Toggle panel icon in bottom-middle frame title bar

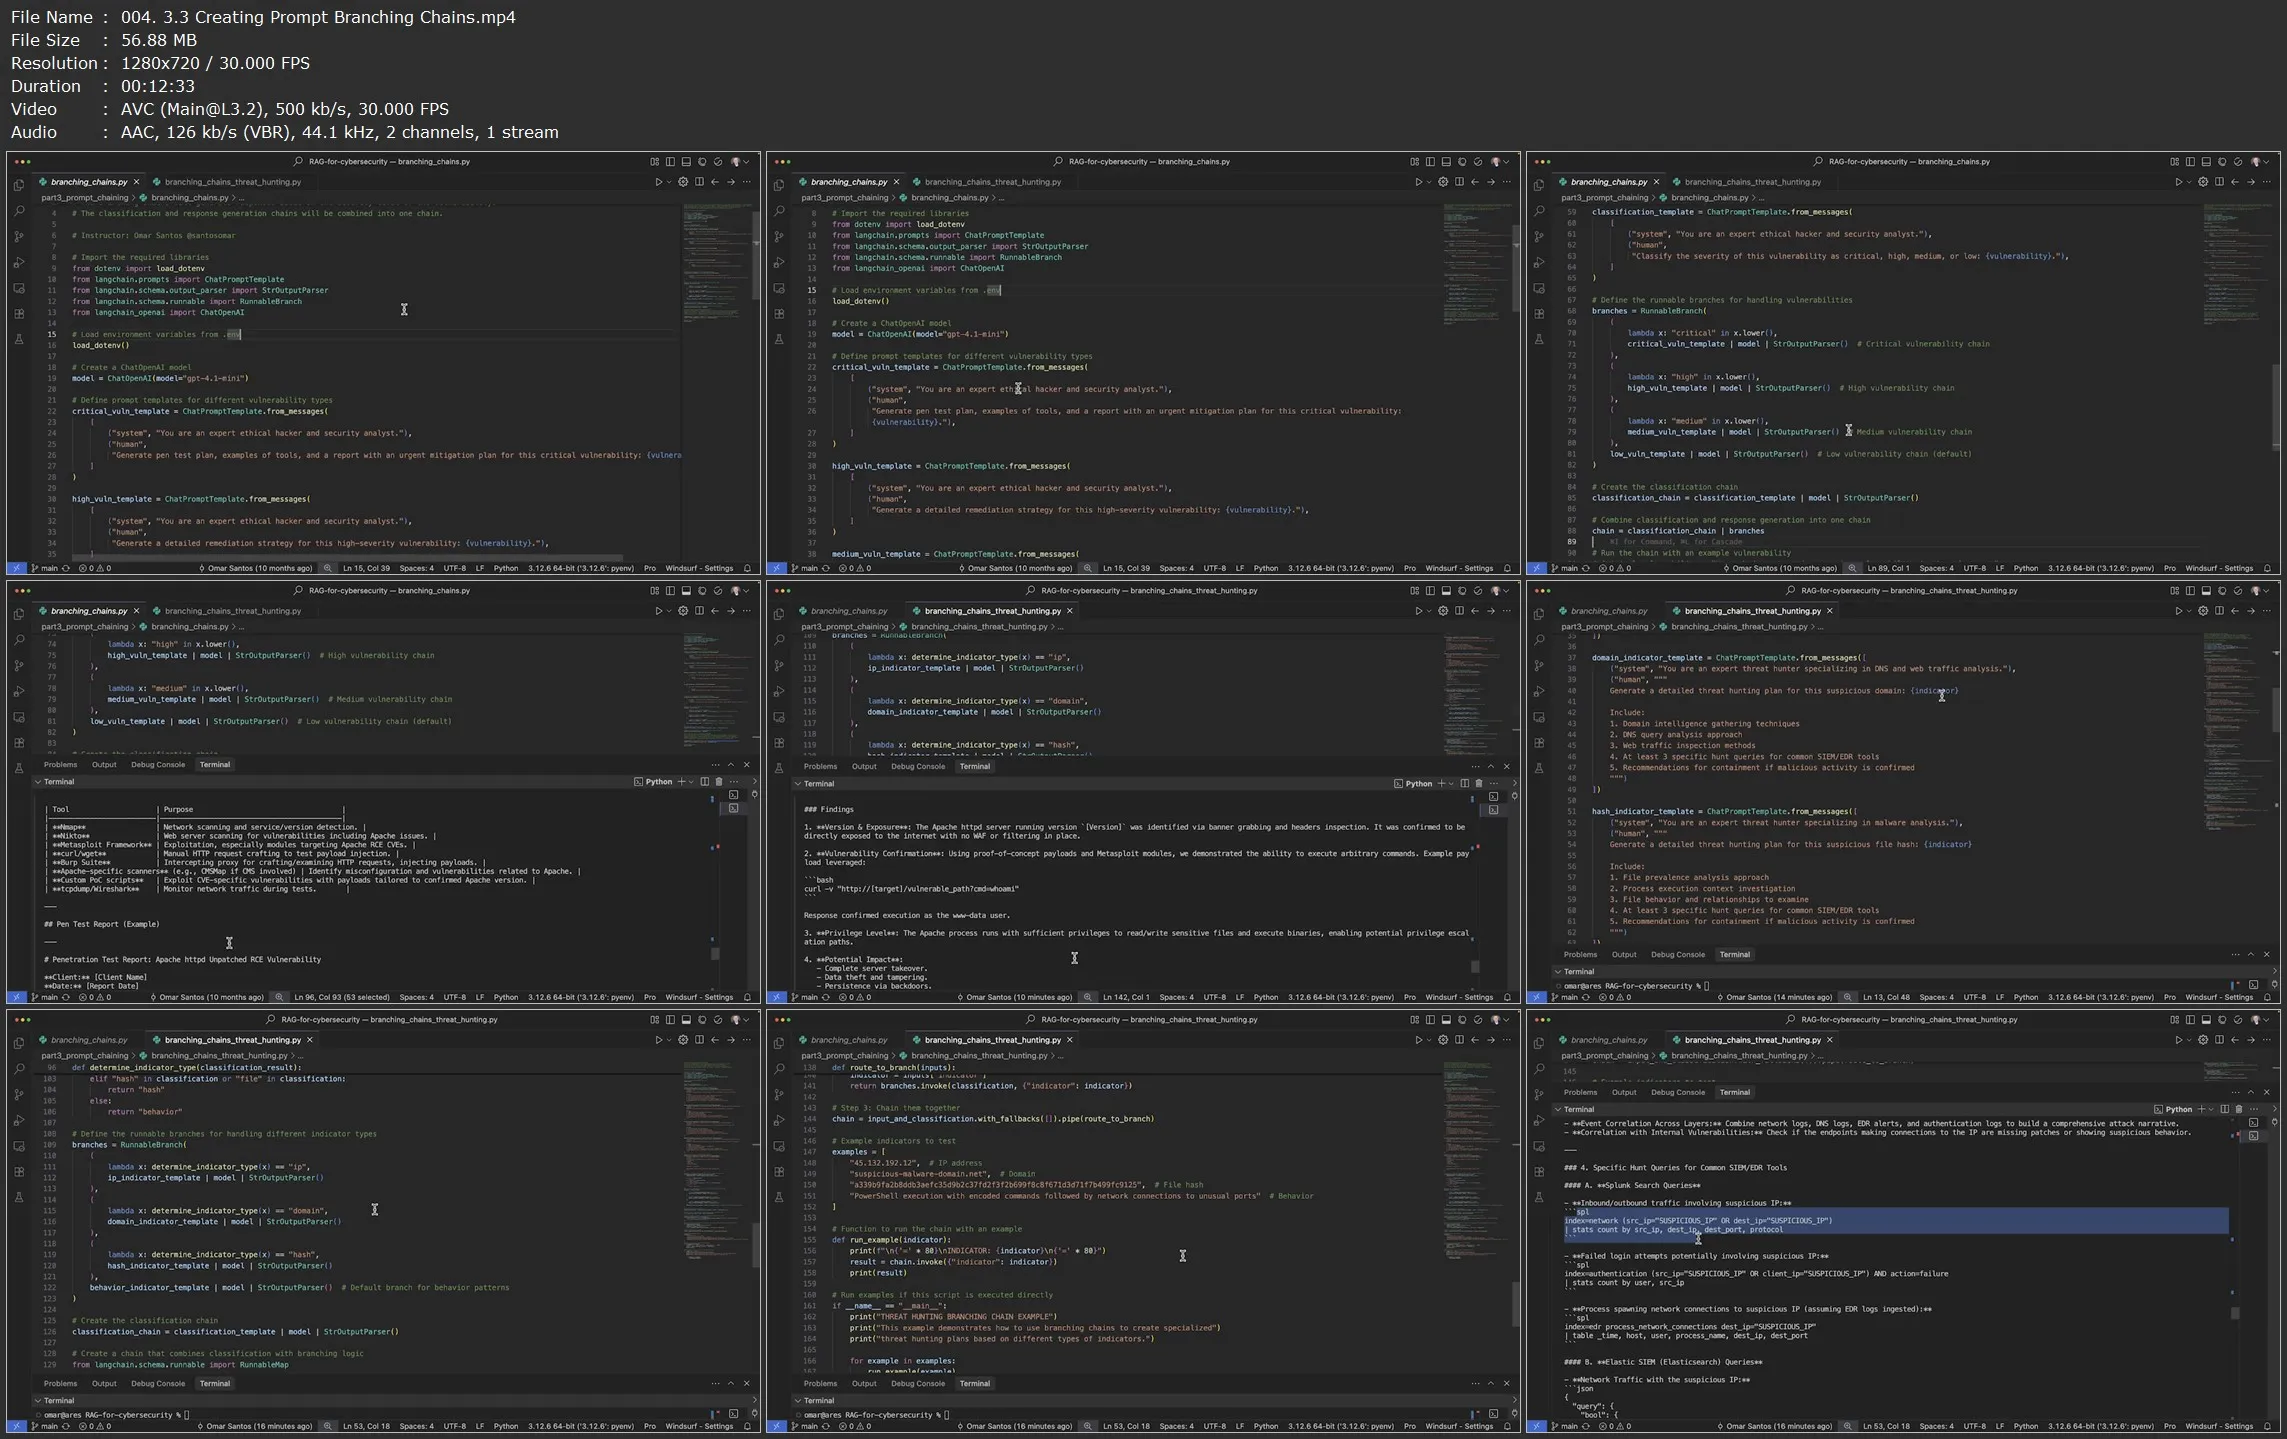coord(1446,1020)
